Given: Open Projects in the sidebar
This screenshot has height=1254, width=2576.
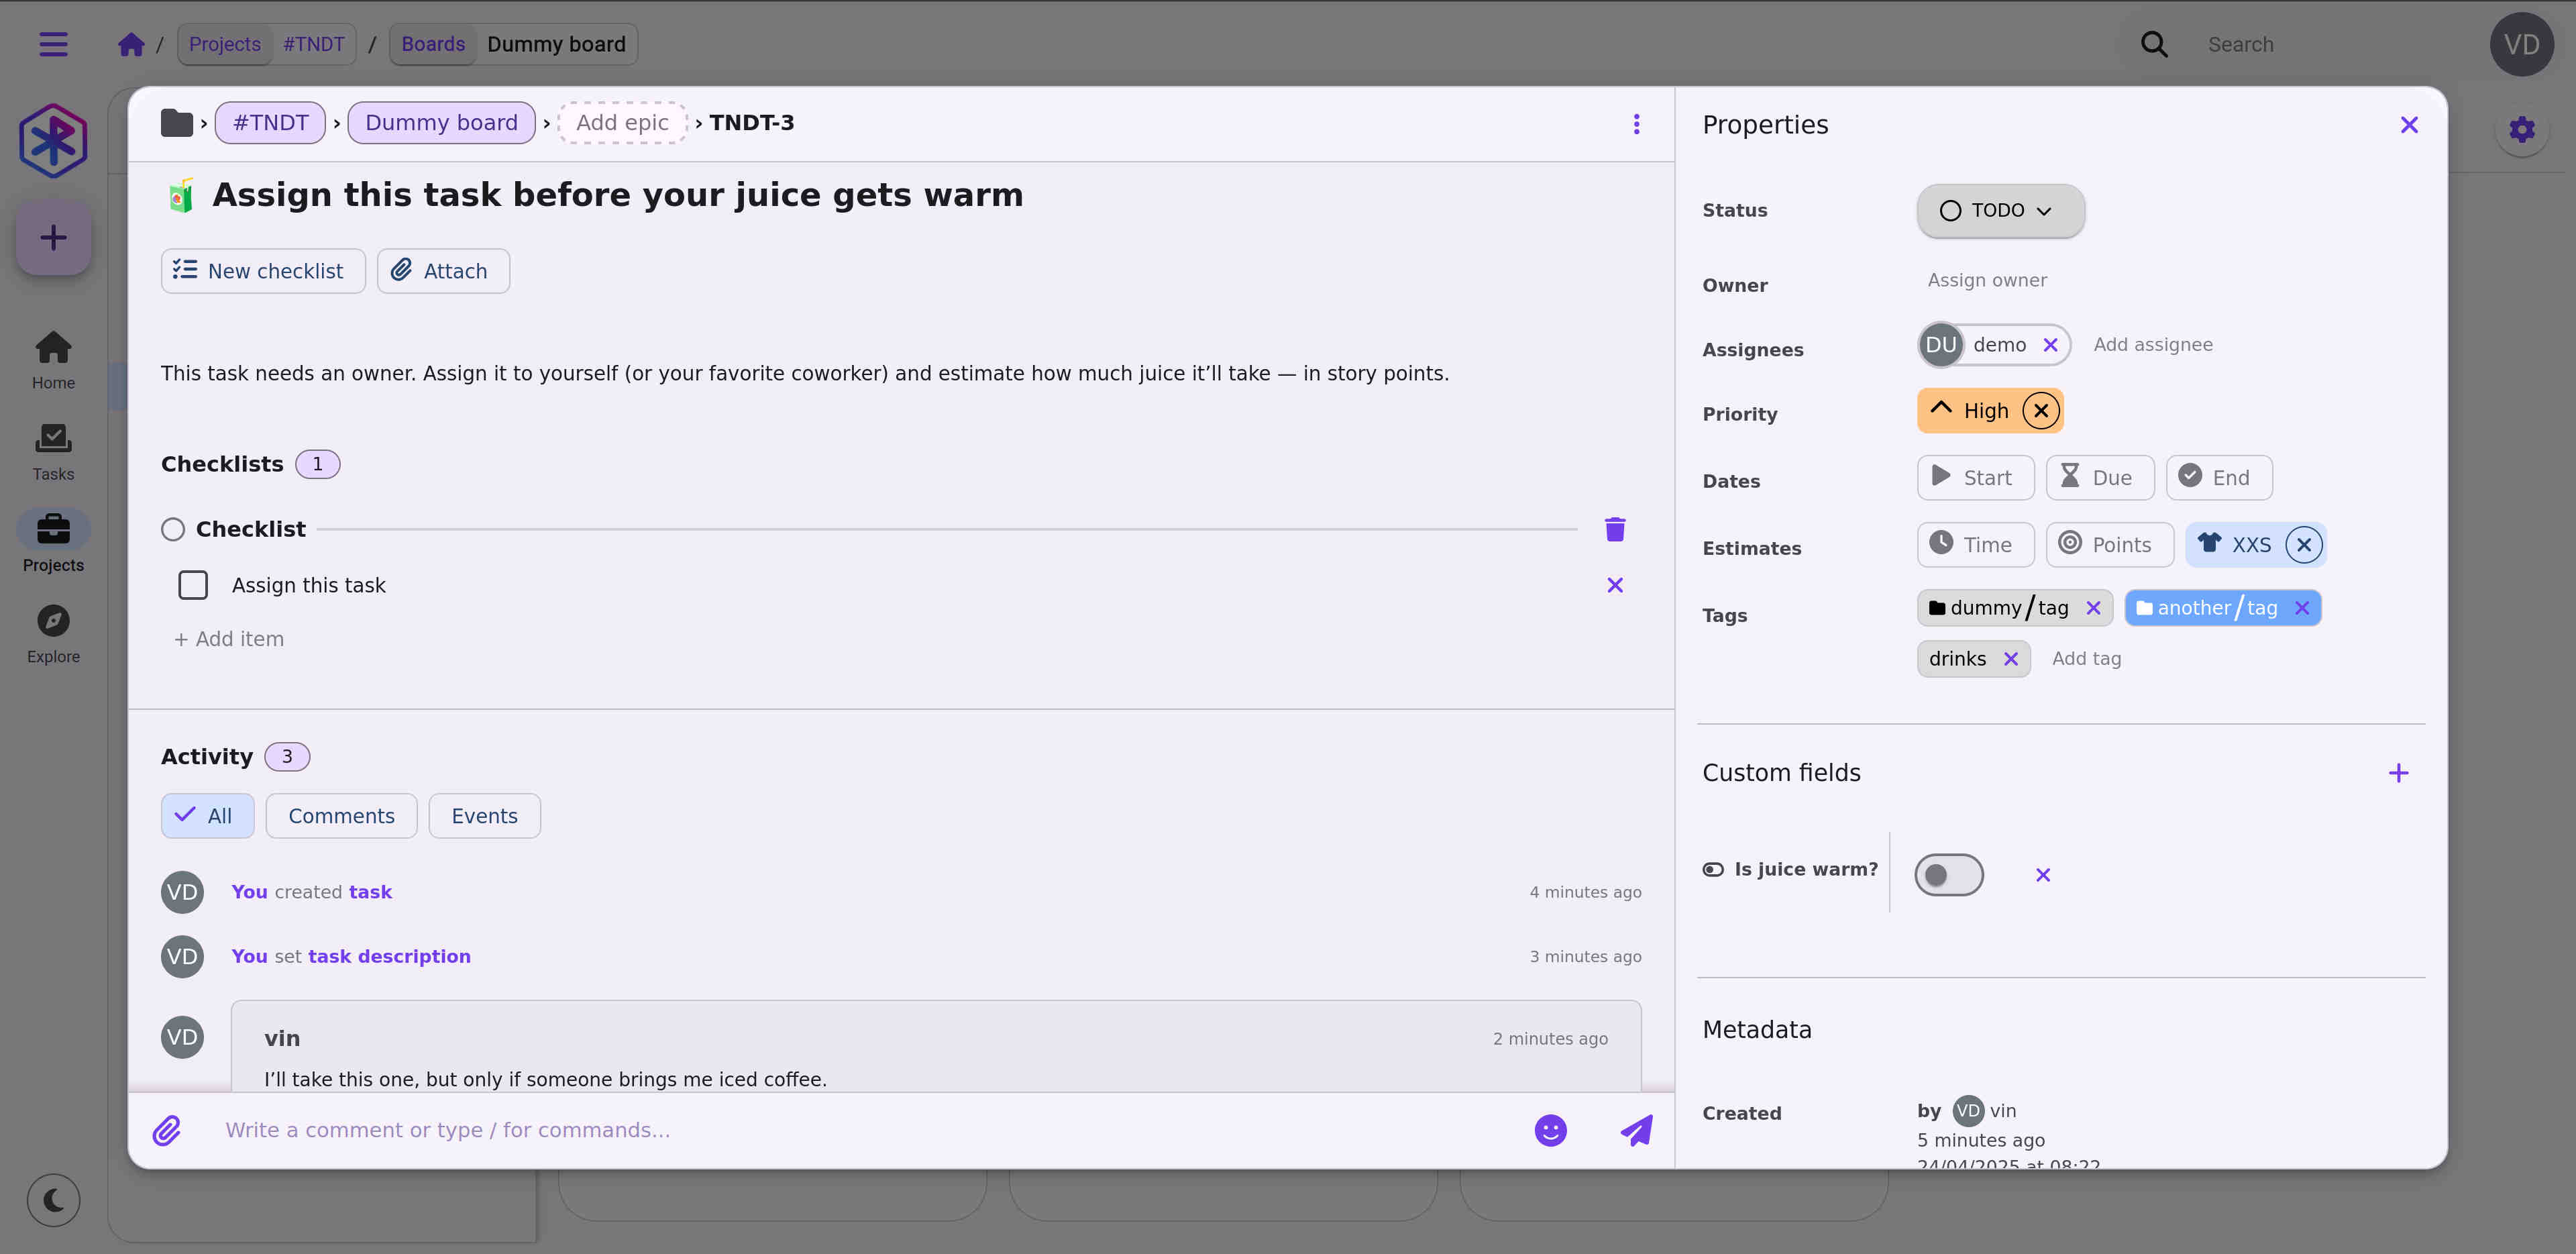Looking at the screenshot, I should click(53, 543).
